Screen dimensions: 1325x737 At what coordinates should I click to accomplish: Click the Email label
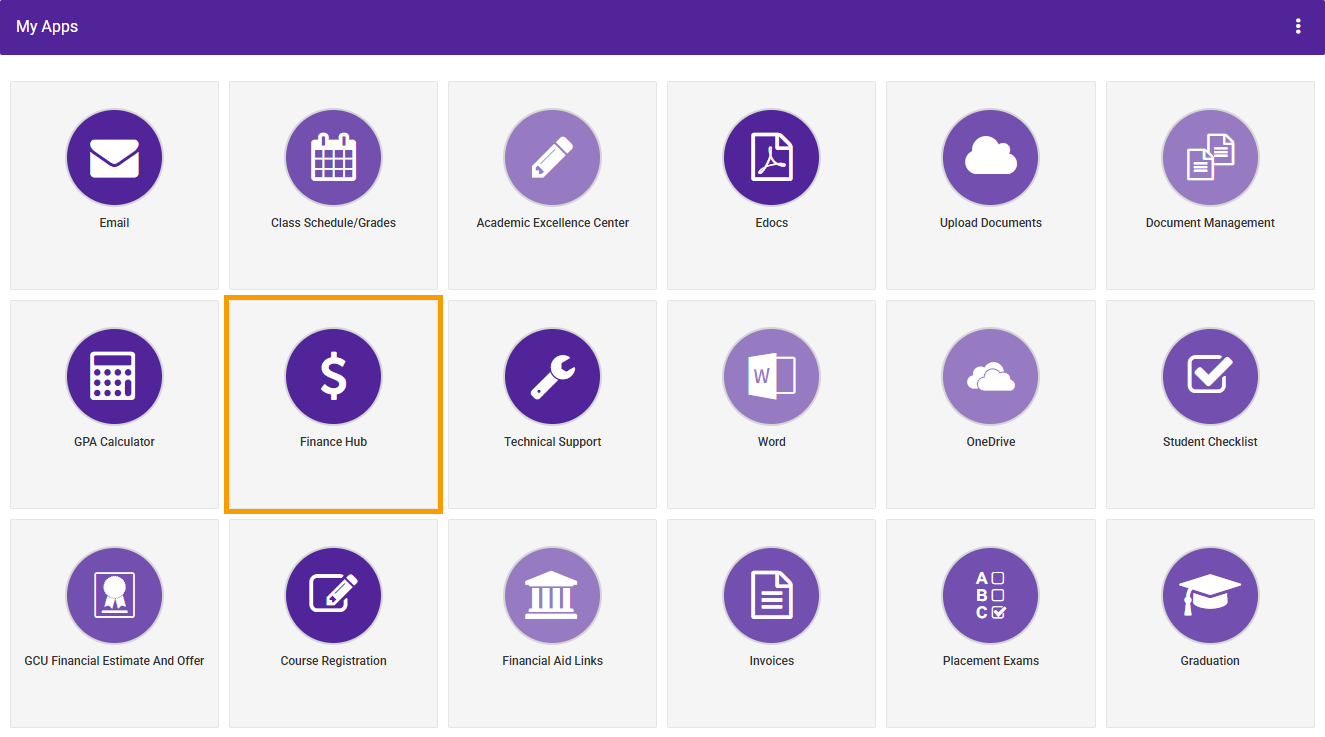114,223
